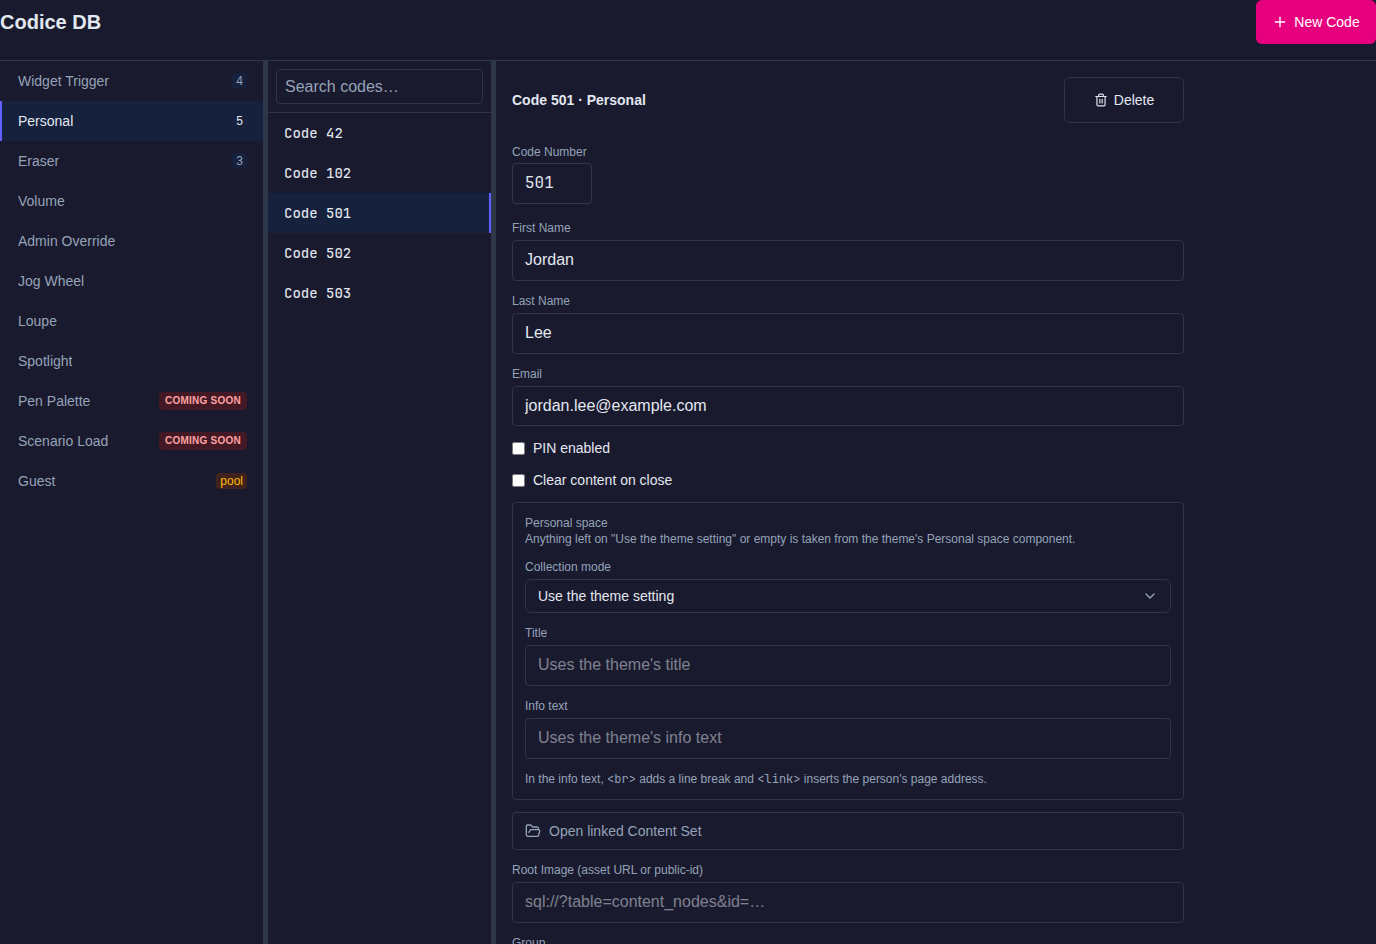
Task: Select Code 501 in the list
Action: (x=379, y=213)
